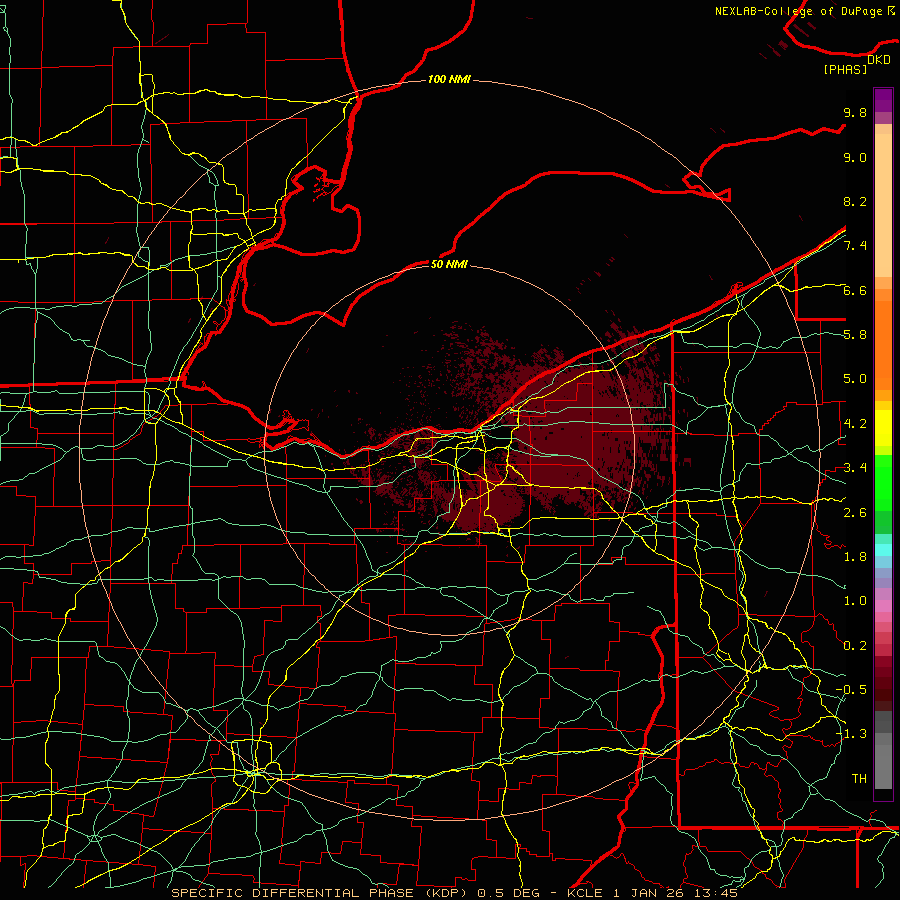The height and width of the screenshot is (900, 900).
Task: Click the 5.8 value on the scale
Action: pyautogui.click(x=855, y=335)
